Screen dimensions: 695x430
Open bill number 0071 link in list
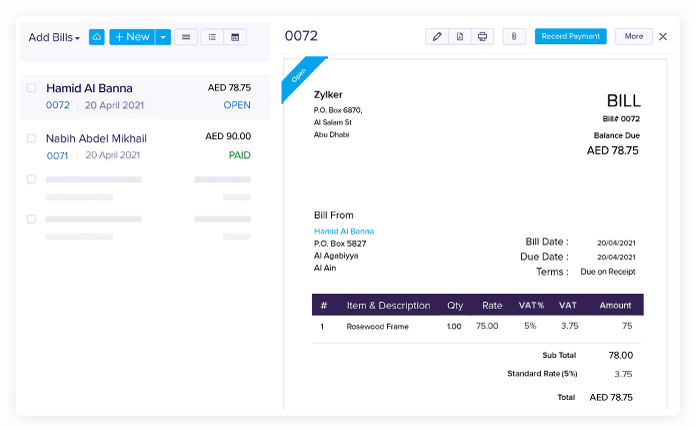tap(58, 156)
